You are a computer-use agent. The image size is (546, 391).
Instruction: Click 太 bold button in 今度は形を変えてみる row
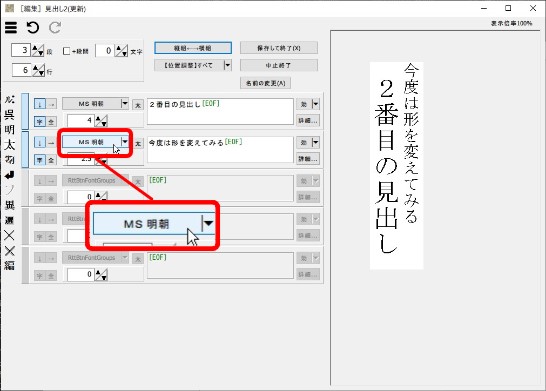coord(138,143)
